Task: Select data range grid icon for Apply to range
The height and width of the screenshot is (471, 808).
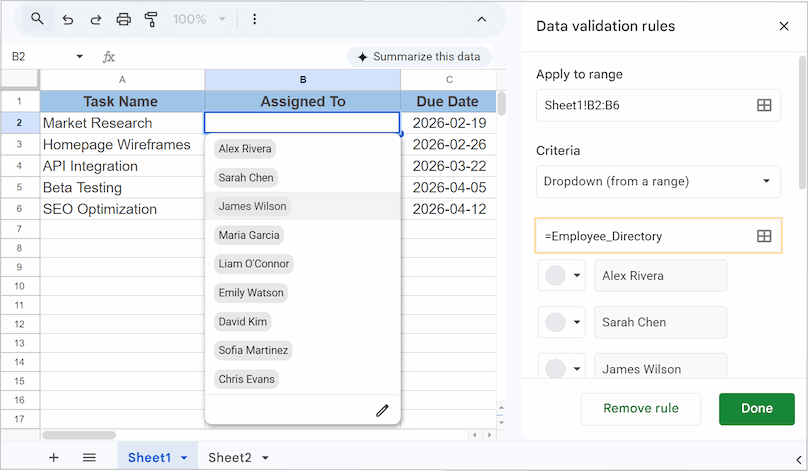Action: 764,106
